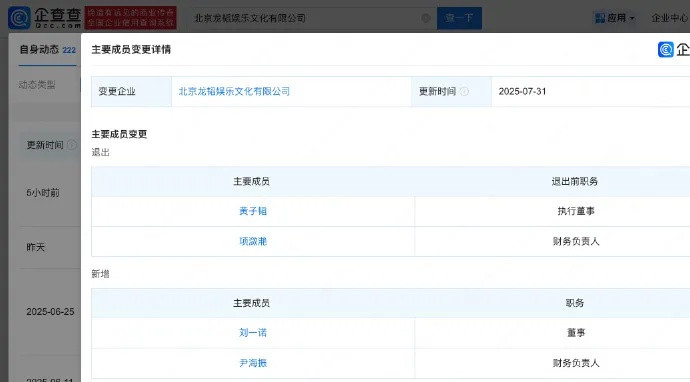Click the 应用 grid icon
This screenshot has height=382, width=690.
pos(600,18)
